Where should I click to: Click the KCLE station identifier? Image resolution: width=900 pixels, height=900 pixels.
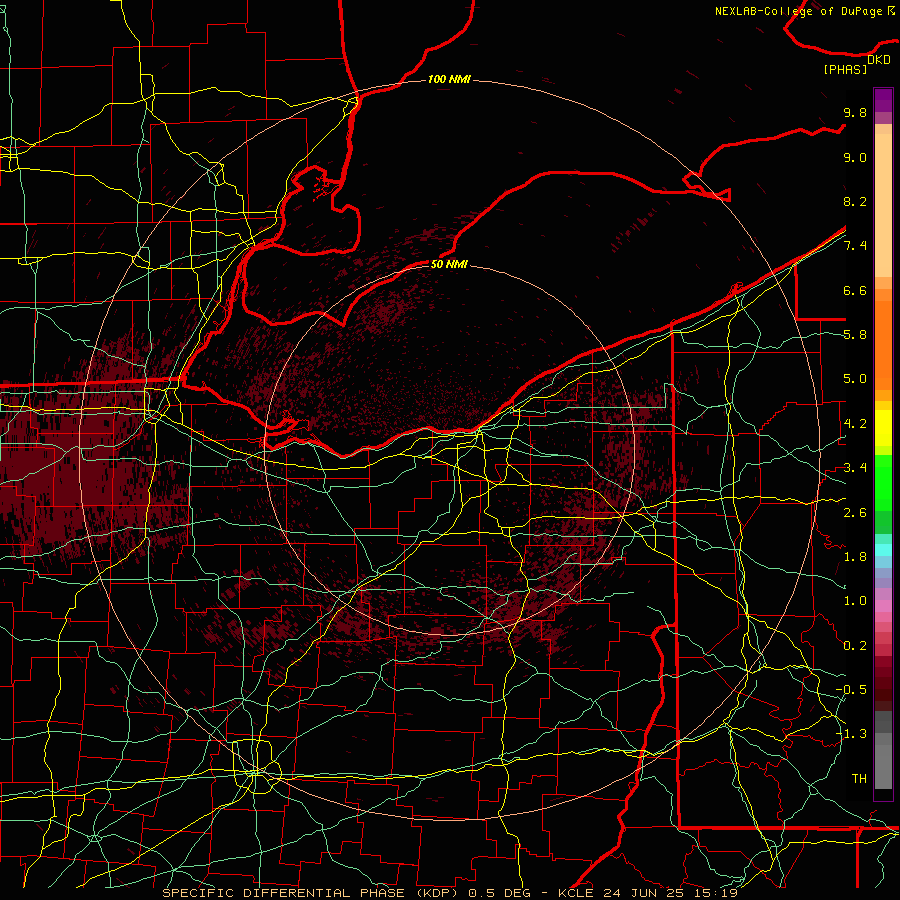tap(577, 893)
